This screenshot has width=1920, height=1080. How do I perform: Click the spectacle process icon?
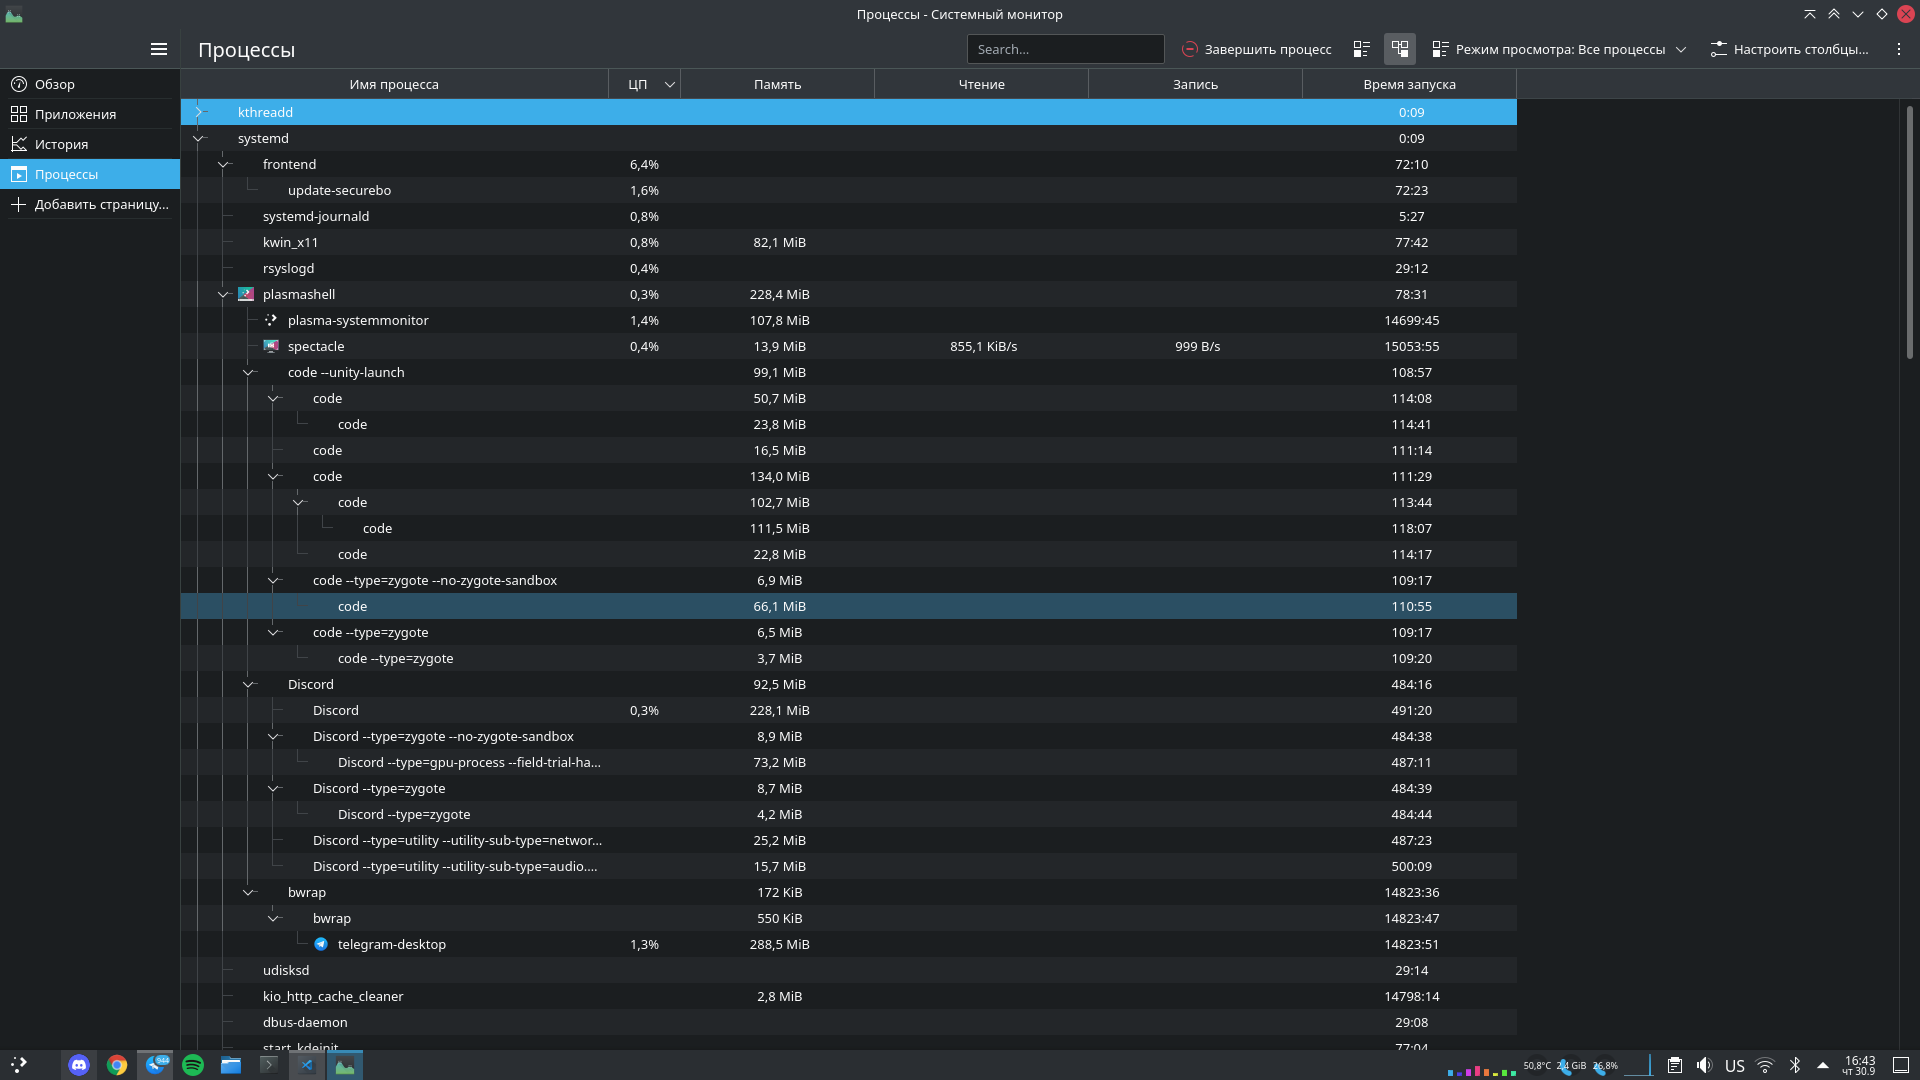(271, 346)
